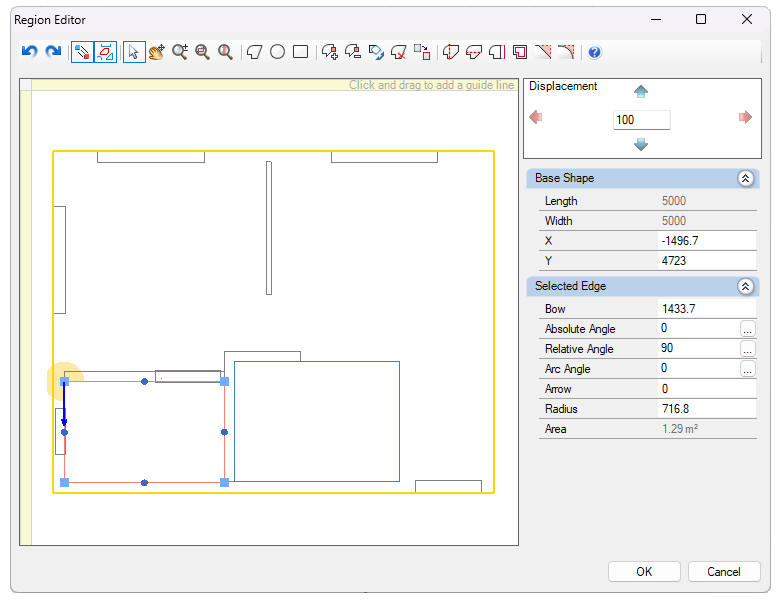Click the Width value 5000

pyautogui.click(x=674, y=220)
